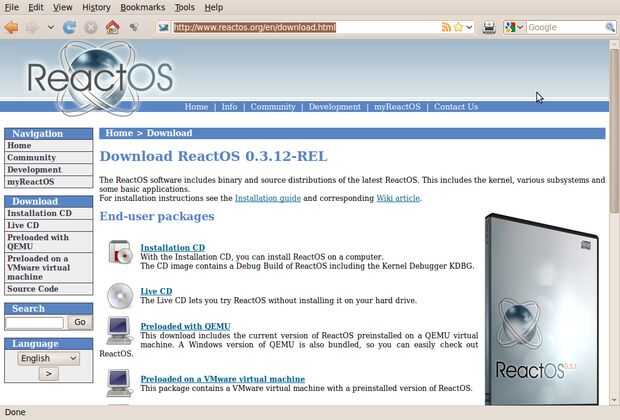The image size is (620, 420).
Task: Open the Tools menu
Action: [185, 8]
